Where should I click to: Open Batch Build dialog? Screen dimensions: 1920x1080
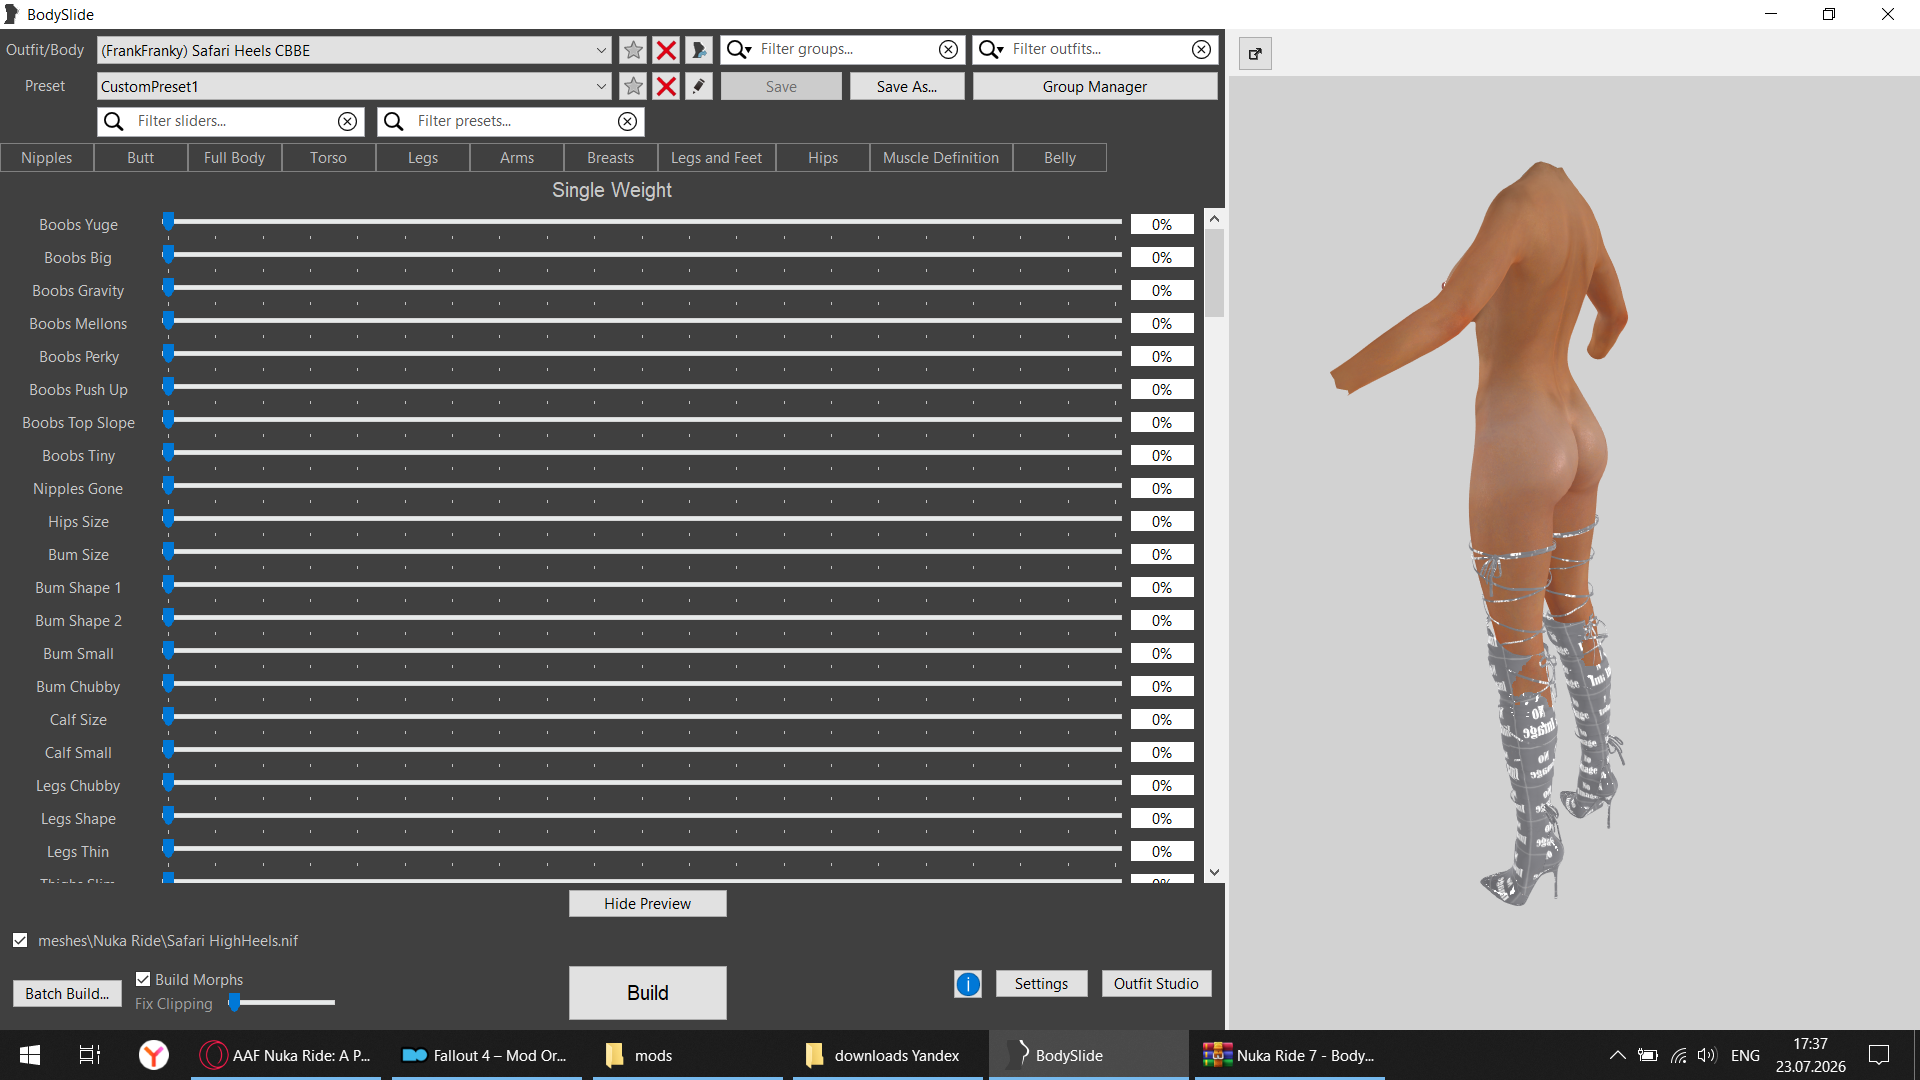67,994
